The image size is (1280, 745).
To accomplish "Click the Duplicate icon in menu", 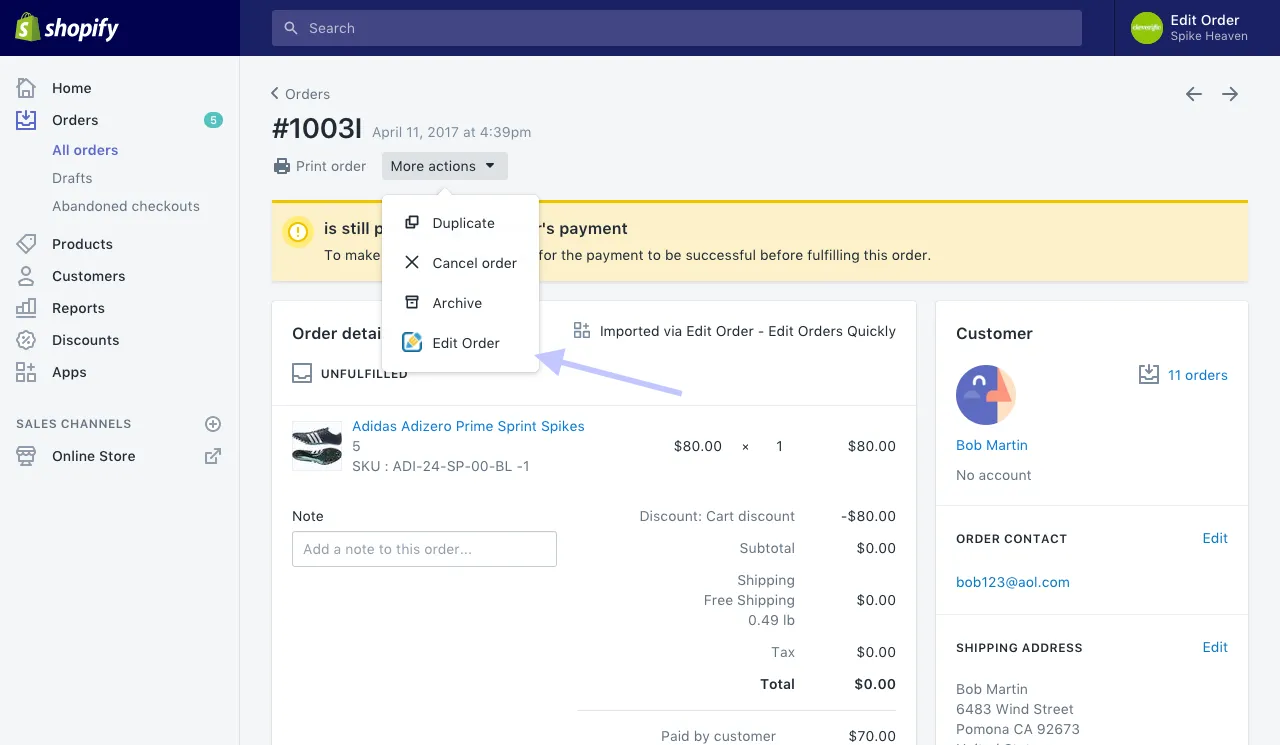I will tap(411, 223).
